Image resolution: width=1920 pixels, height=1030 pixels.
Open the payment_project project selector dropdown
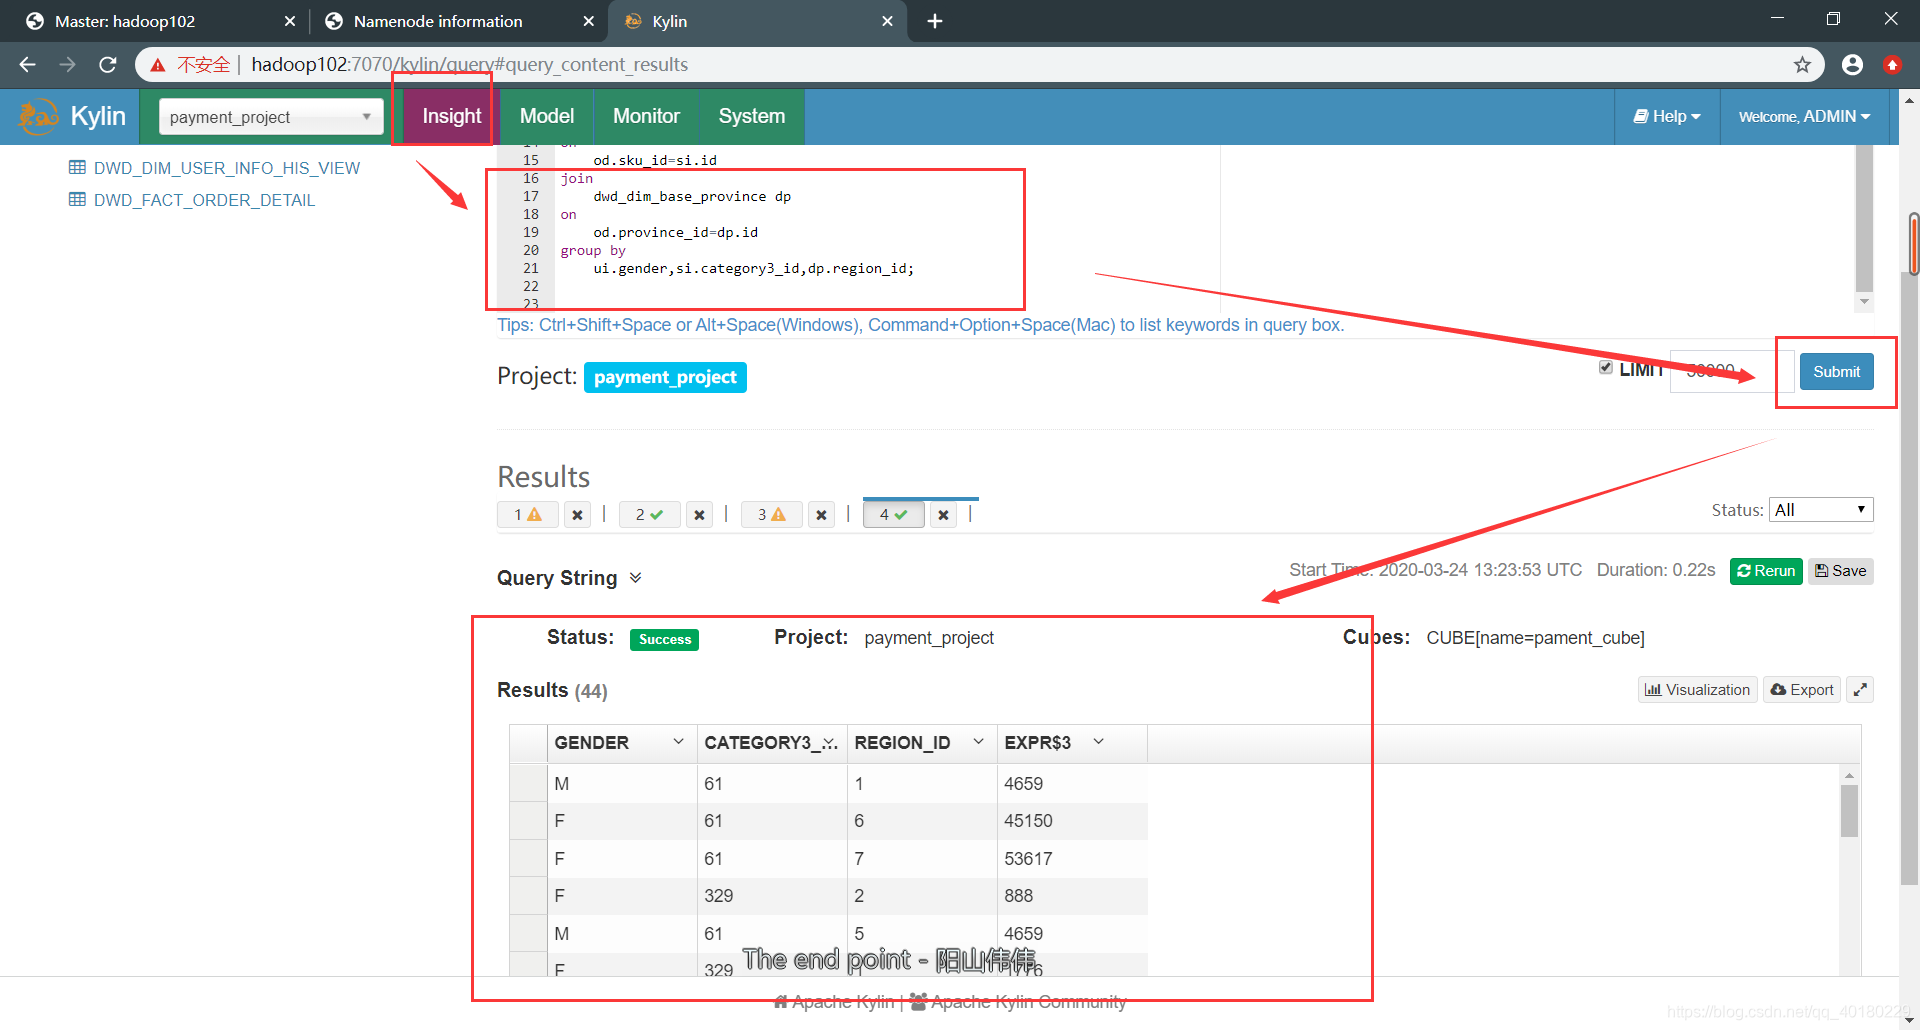(x=271, y=117)
